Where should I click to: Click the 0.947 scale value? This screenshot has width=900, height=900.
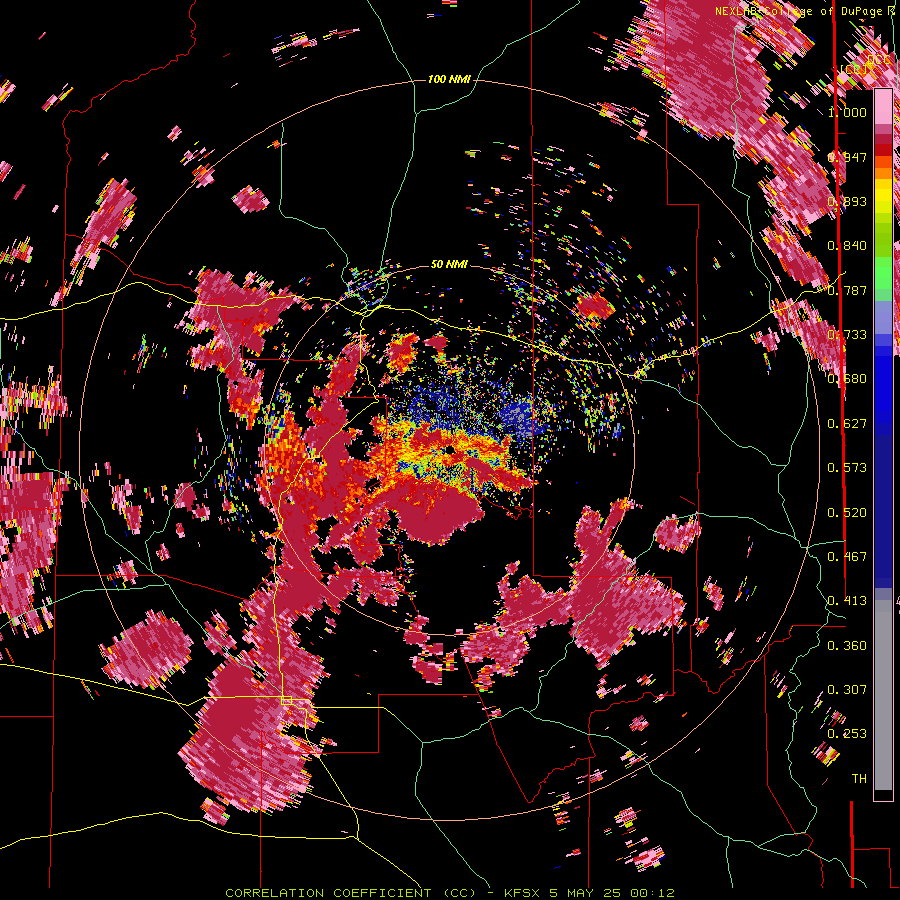coord(847,157)
